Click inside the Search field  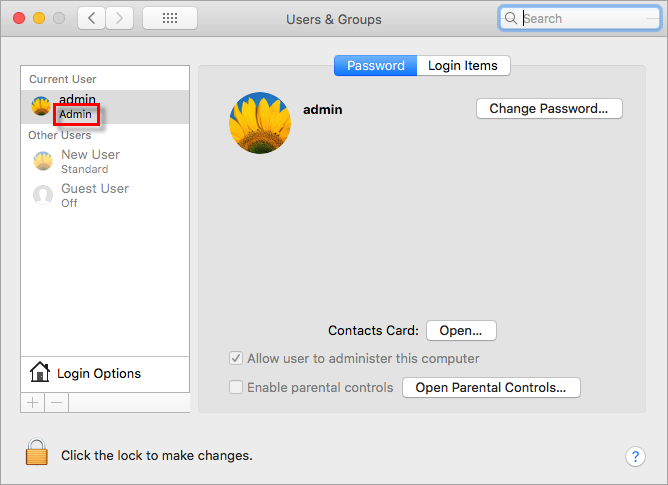[x=585, y=18]
